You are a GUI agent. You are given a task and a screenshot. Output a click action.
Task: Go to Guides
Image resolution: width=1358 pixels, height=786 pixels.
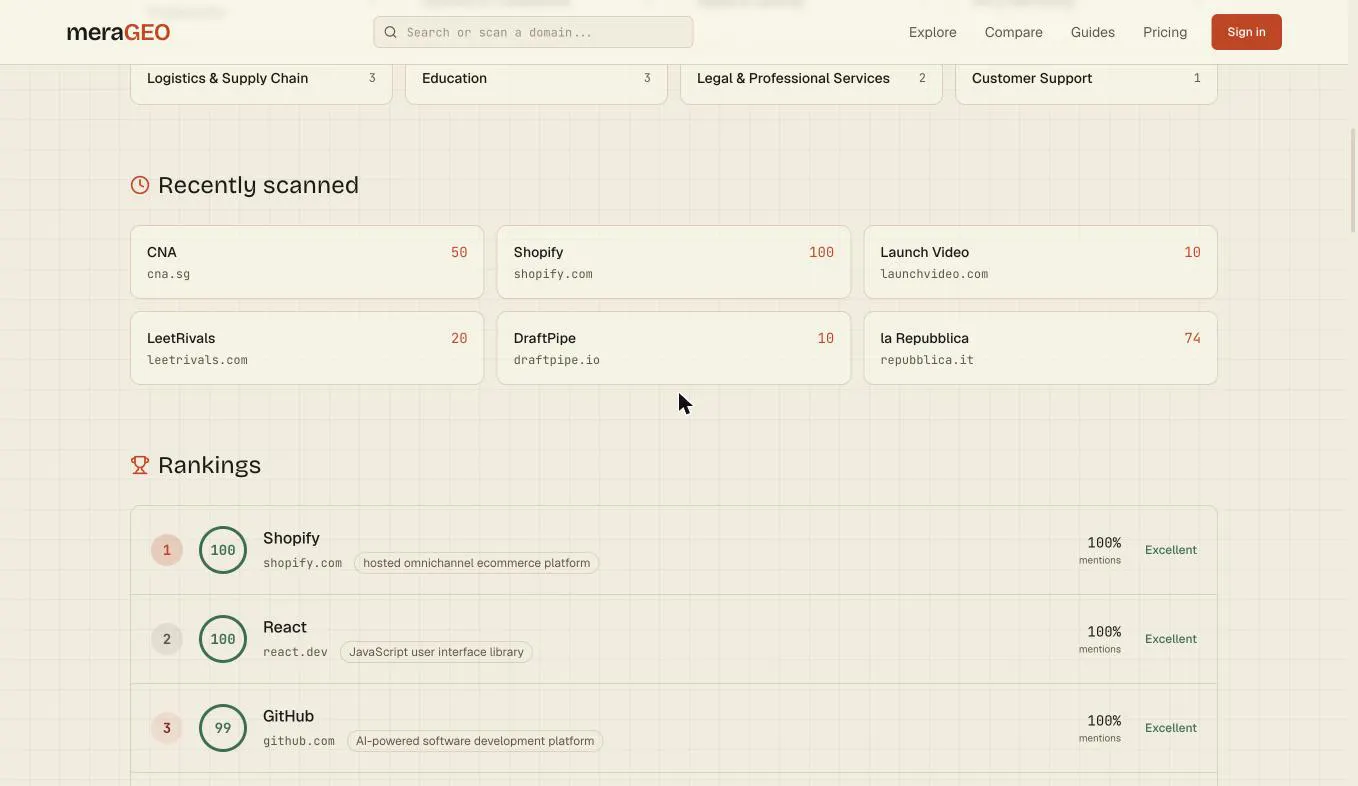pyautogui.click(x=1092, y=32)
